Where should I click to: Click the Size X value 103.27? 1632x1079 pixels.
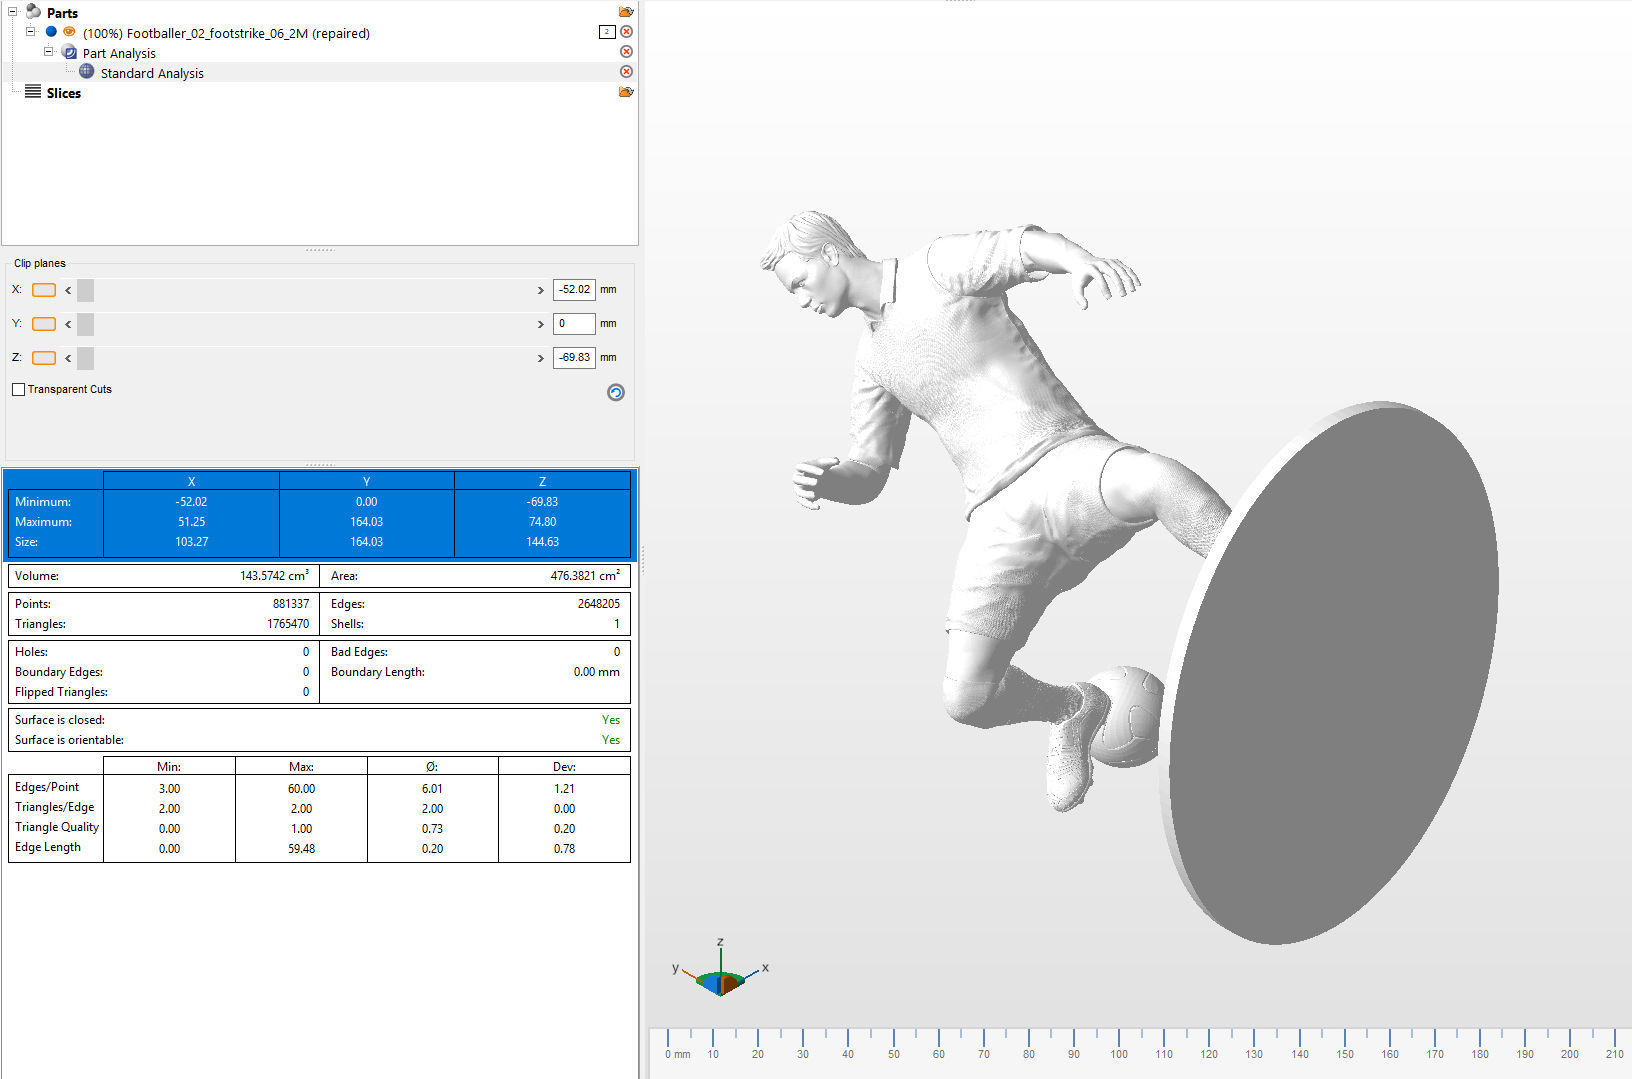click(x=191, y=542)
